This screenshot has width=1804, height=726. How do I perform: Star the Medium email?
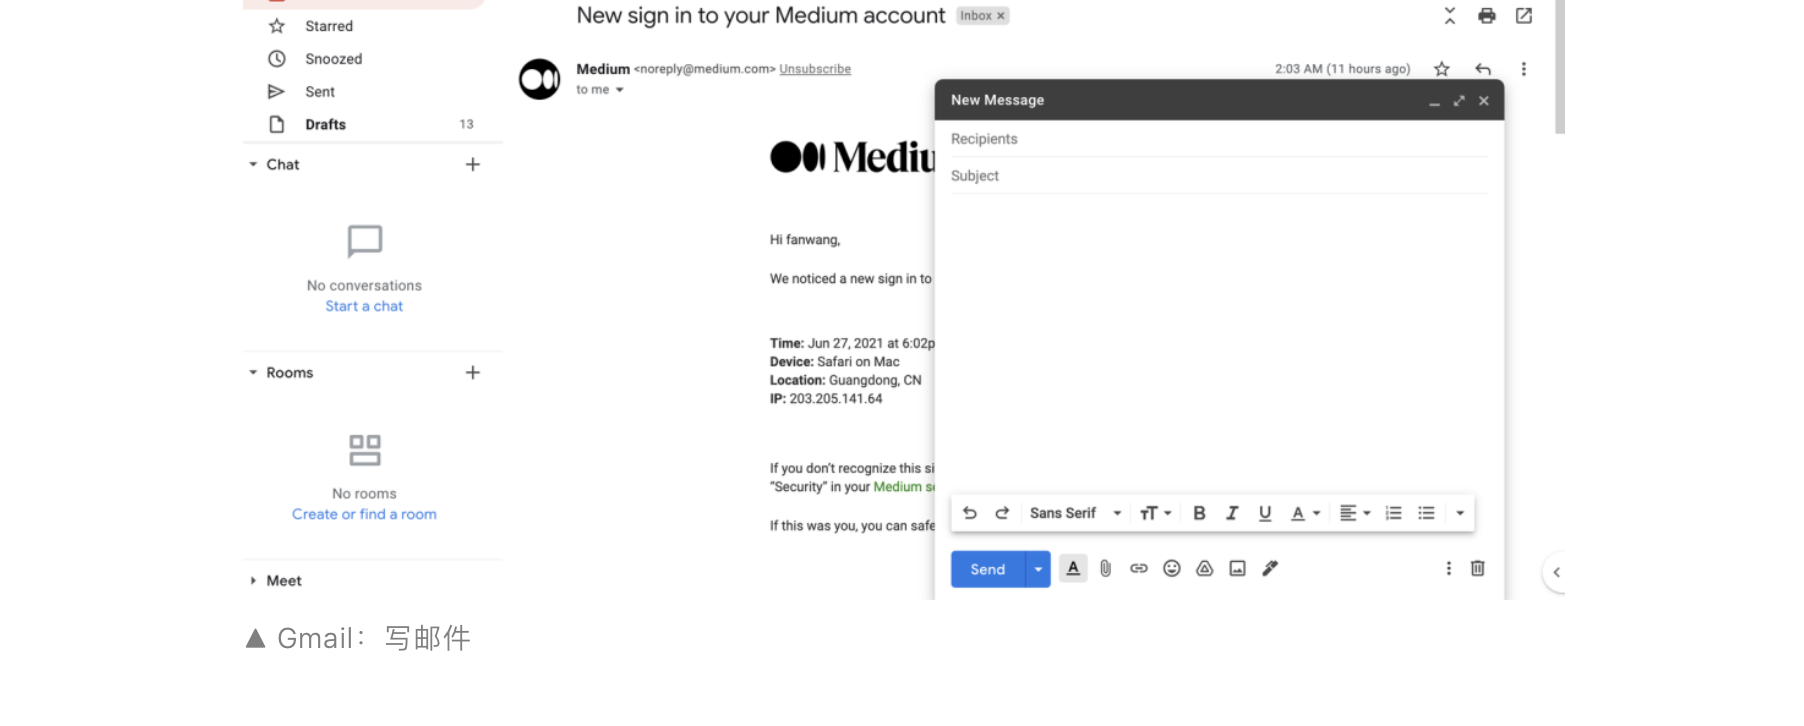(x=1441, y=69)
